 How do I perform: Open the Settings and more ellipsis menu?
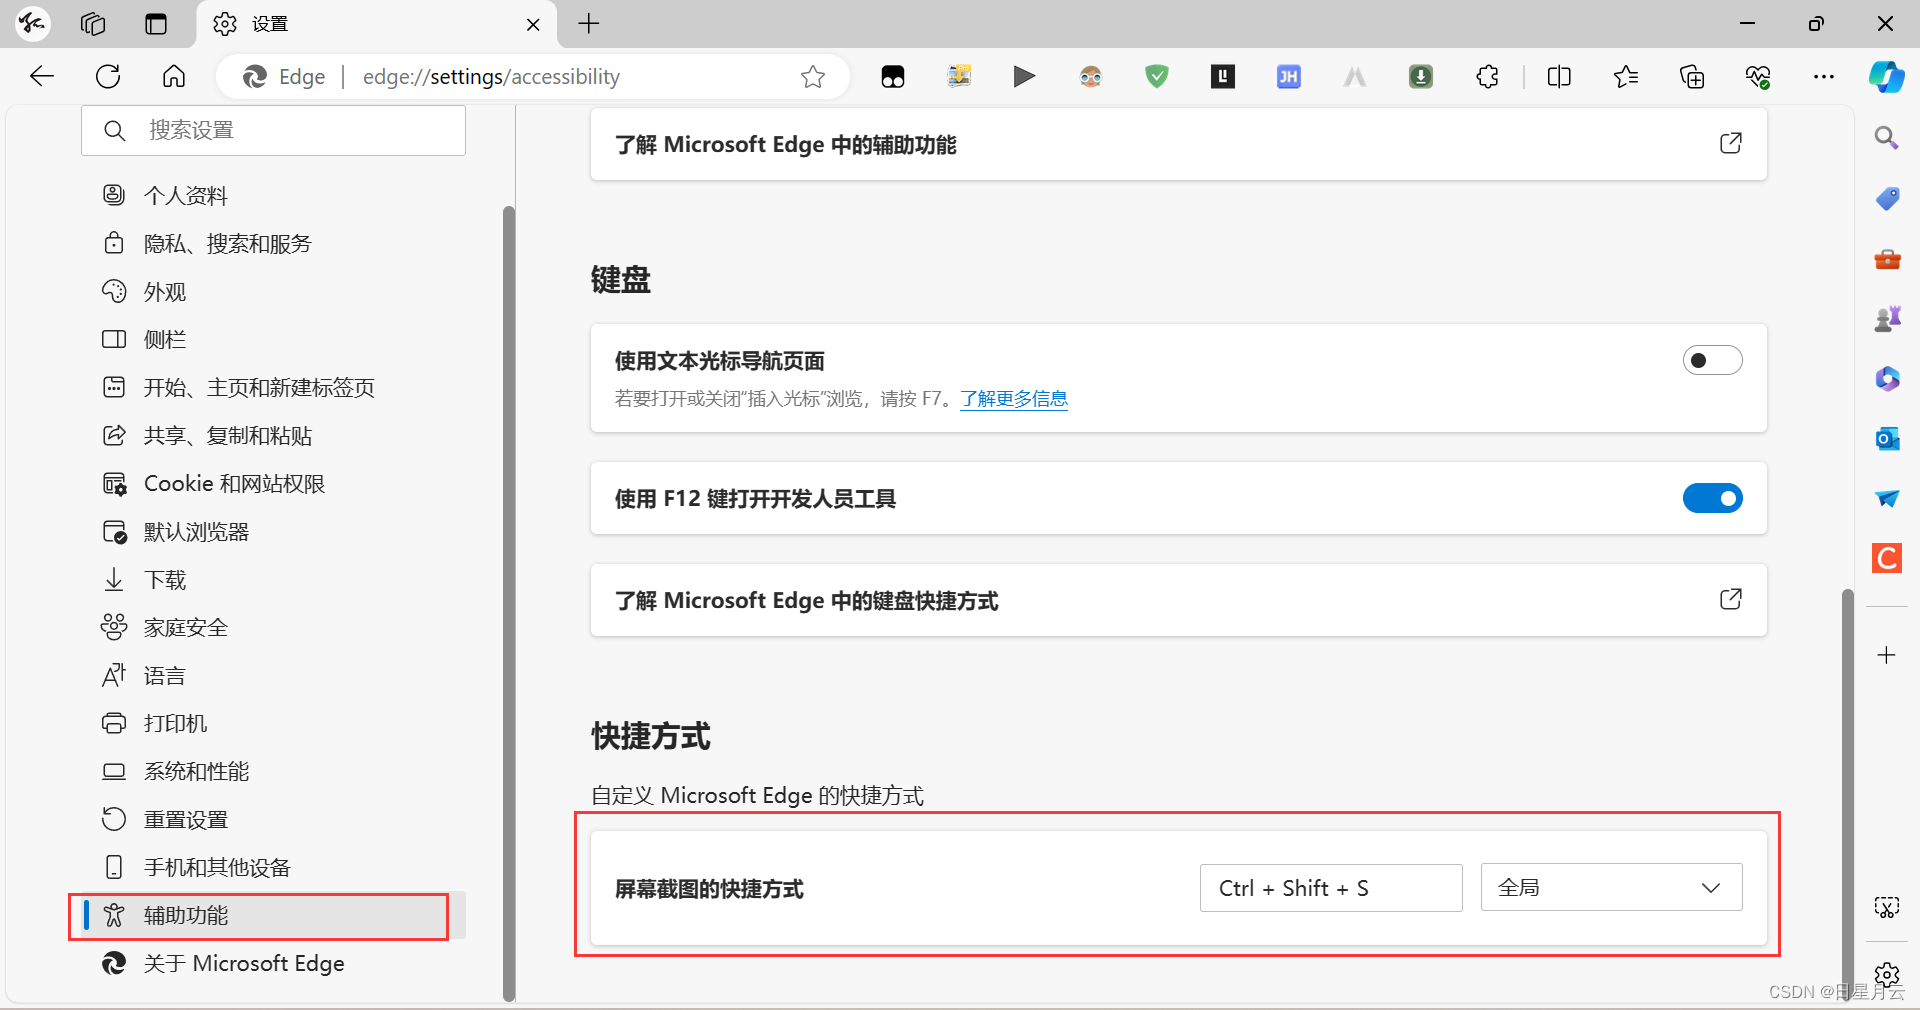(1824, 77)
